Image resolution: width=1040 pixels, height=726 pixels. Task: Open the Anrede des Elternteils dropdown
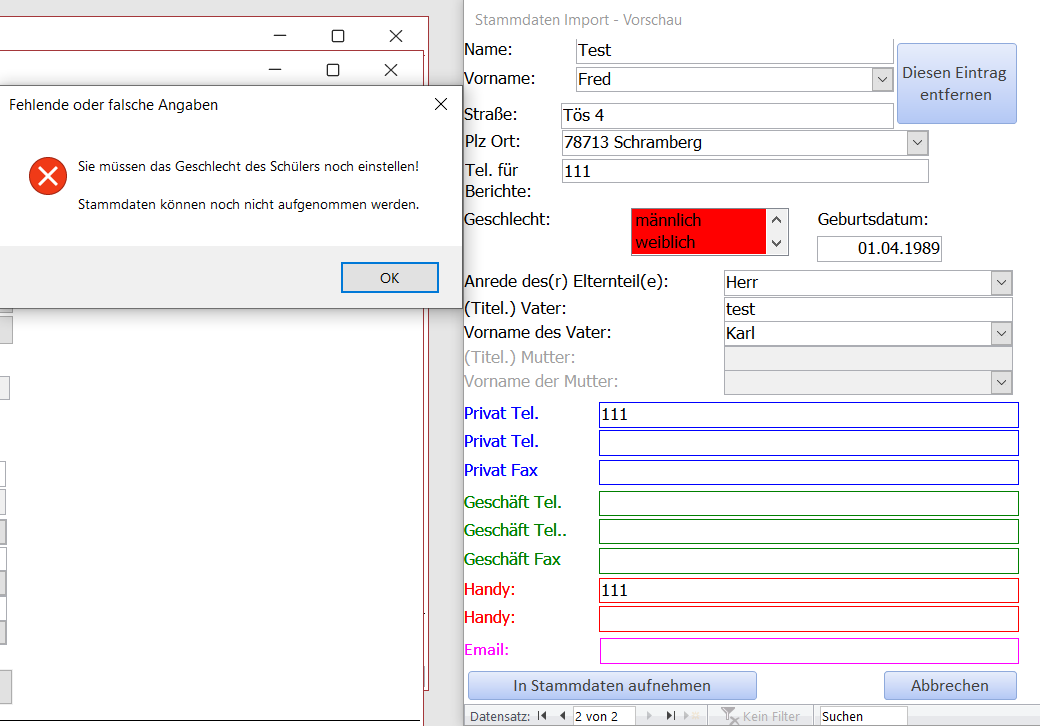coord(1001,283)
